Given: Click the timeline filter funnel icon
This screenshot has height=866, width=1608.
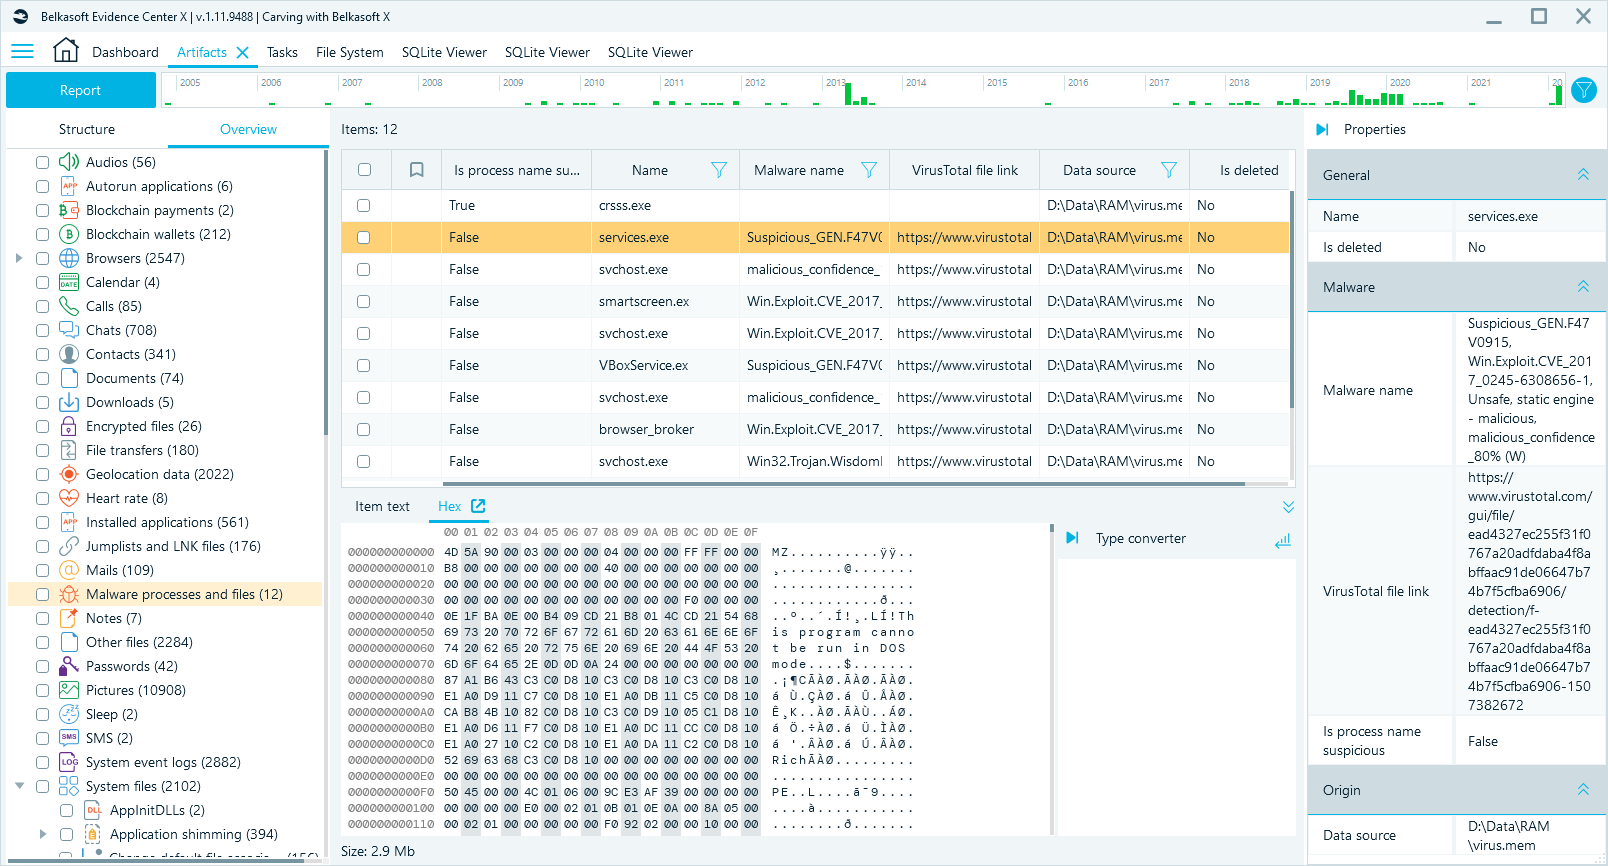Looking at the screenshot, I should tap(1584, 90).
